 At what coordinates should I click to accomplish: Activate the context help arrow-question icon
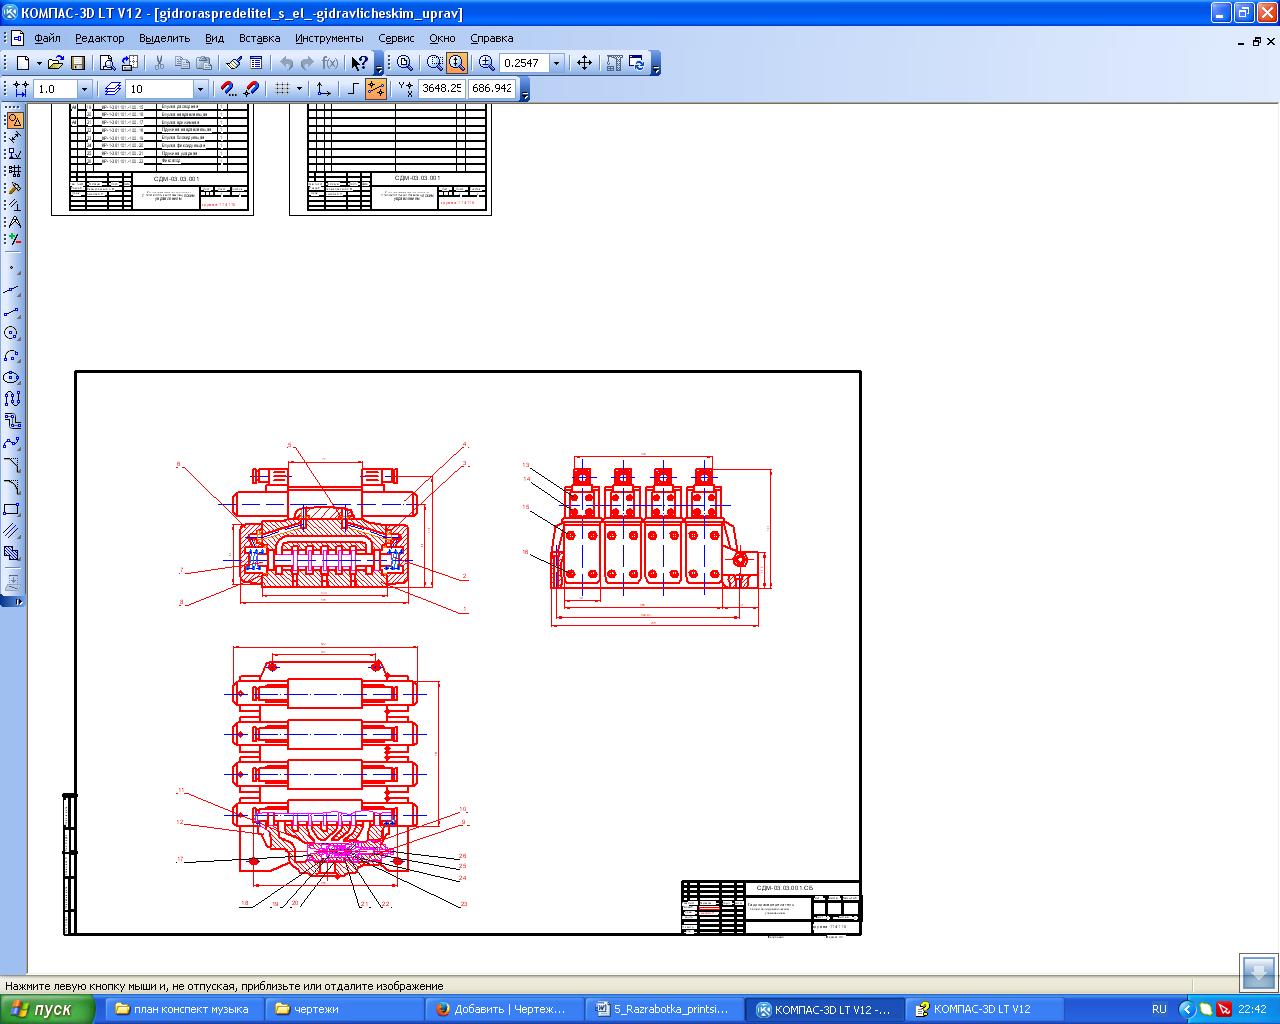pos(359,63)
